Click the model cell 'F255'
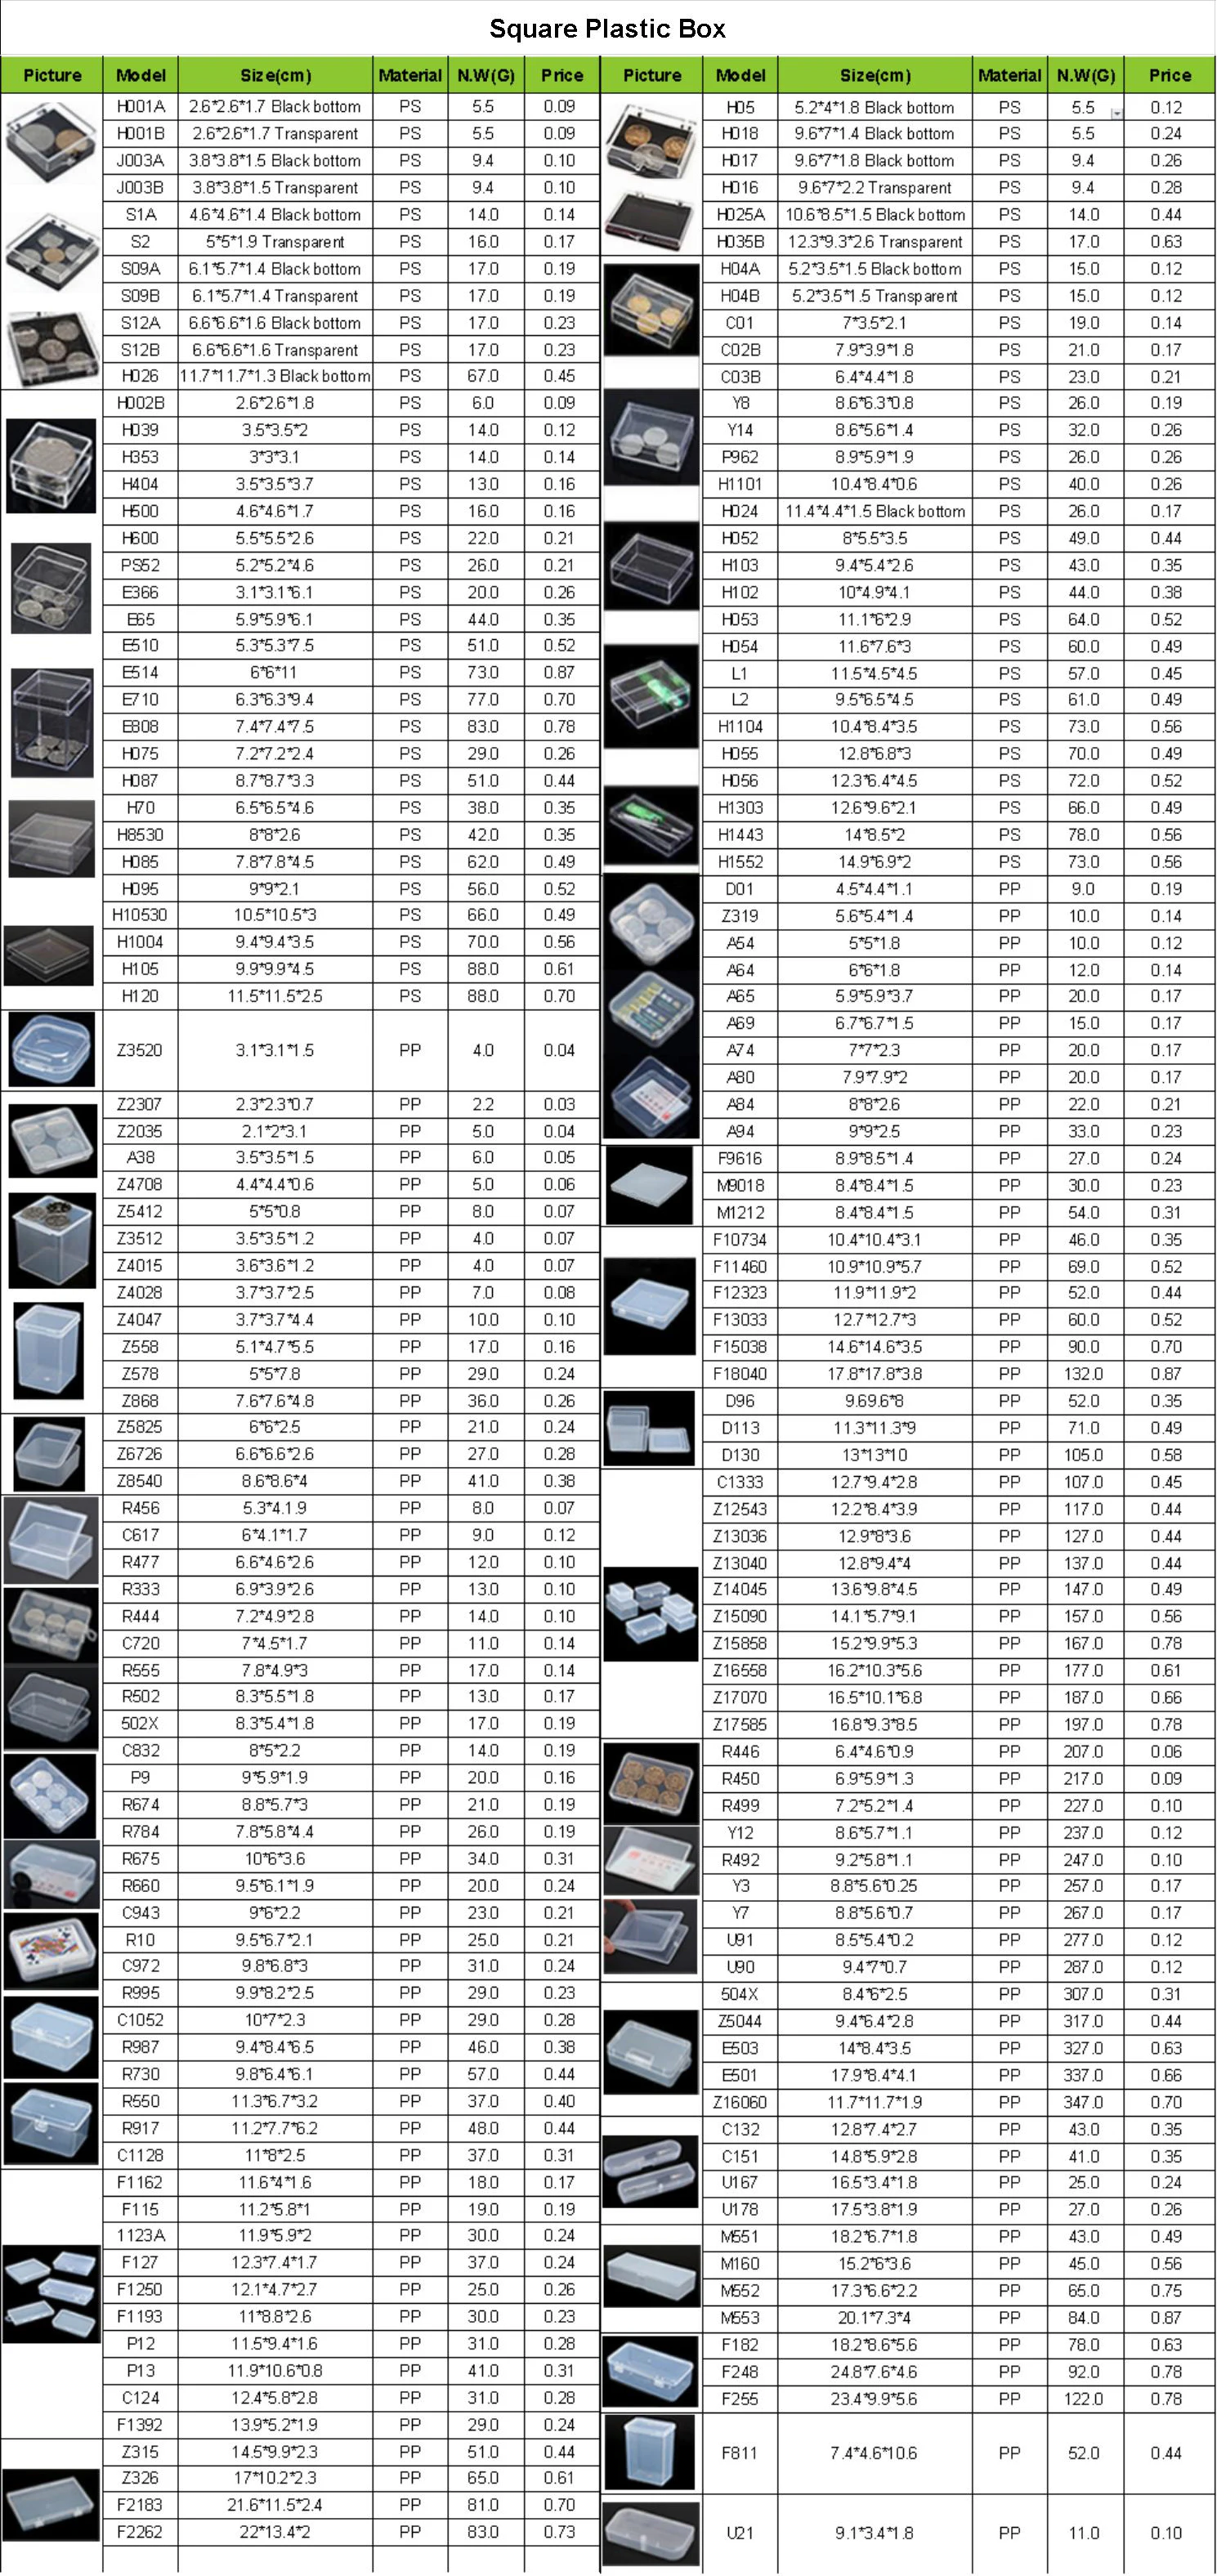Image resolution: width=1217 pixels, height=2576 pixels. (740, 2399)
